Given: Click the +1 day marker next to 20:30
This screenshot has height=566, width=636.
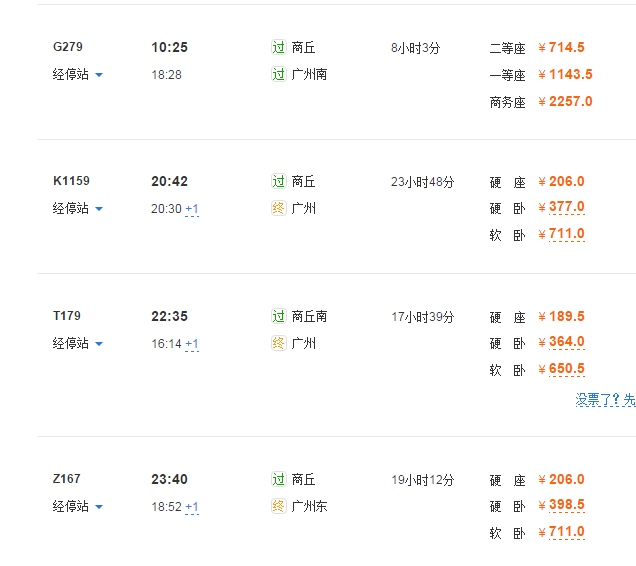Looking at the screenshot, I should [x=192, y=209].
